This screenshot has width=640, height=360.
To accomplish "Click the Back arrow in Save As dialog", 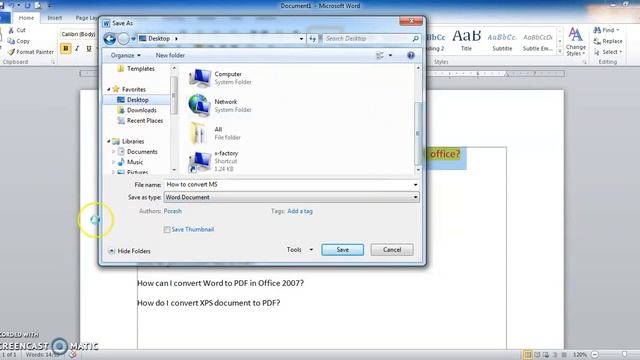I will pyautogui.click(x=110, y=38).
